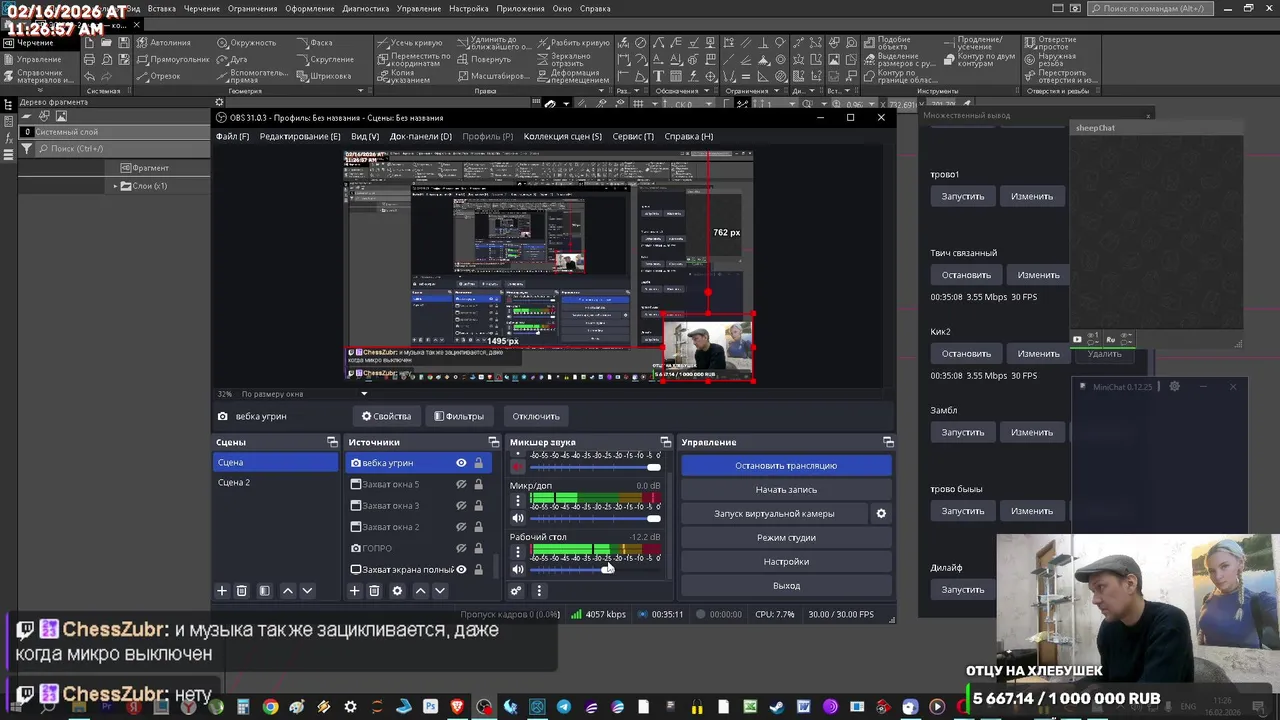Expand the Слои tree node
Screen dimensions: 1280x720
coord(115,186)
